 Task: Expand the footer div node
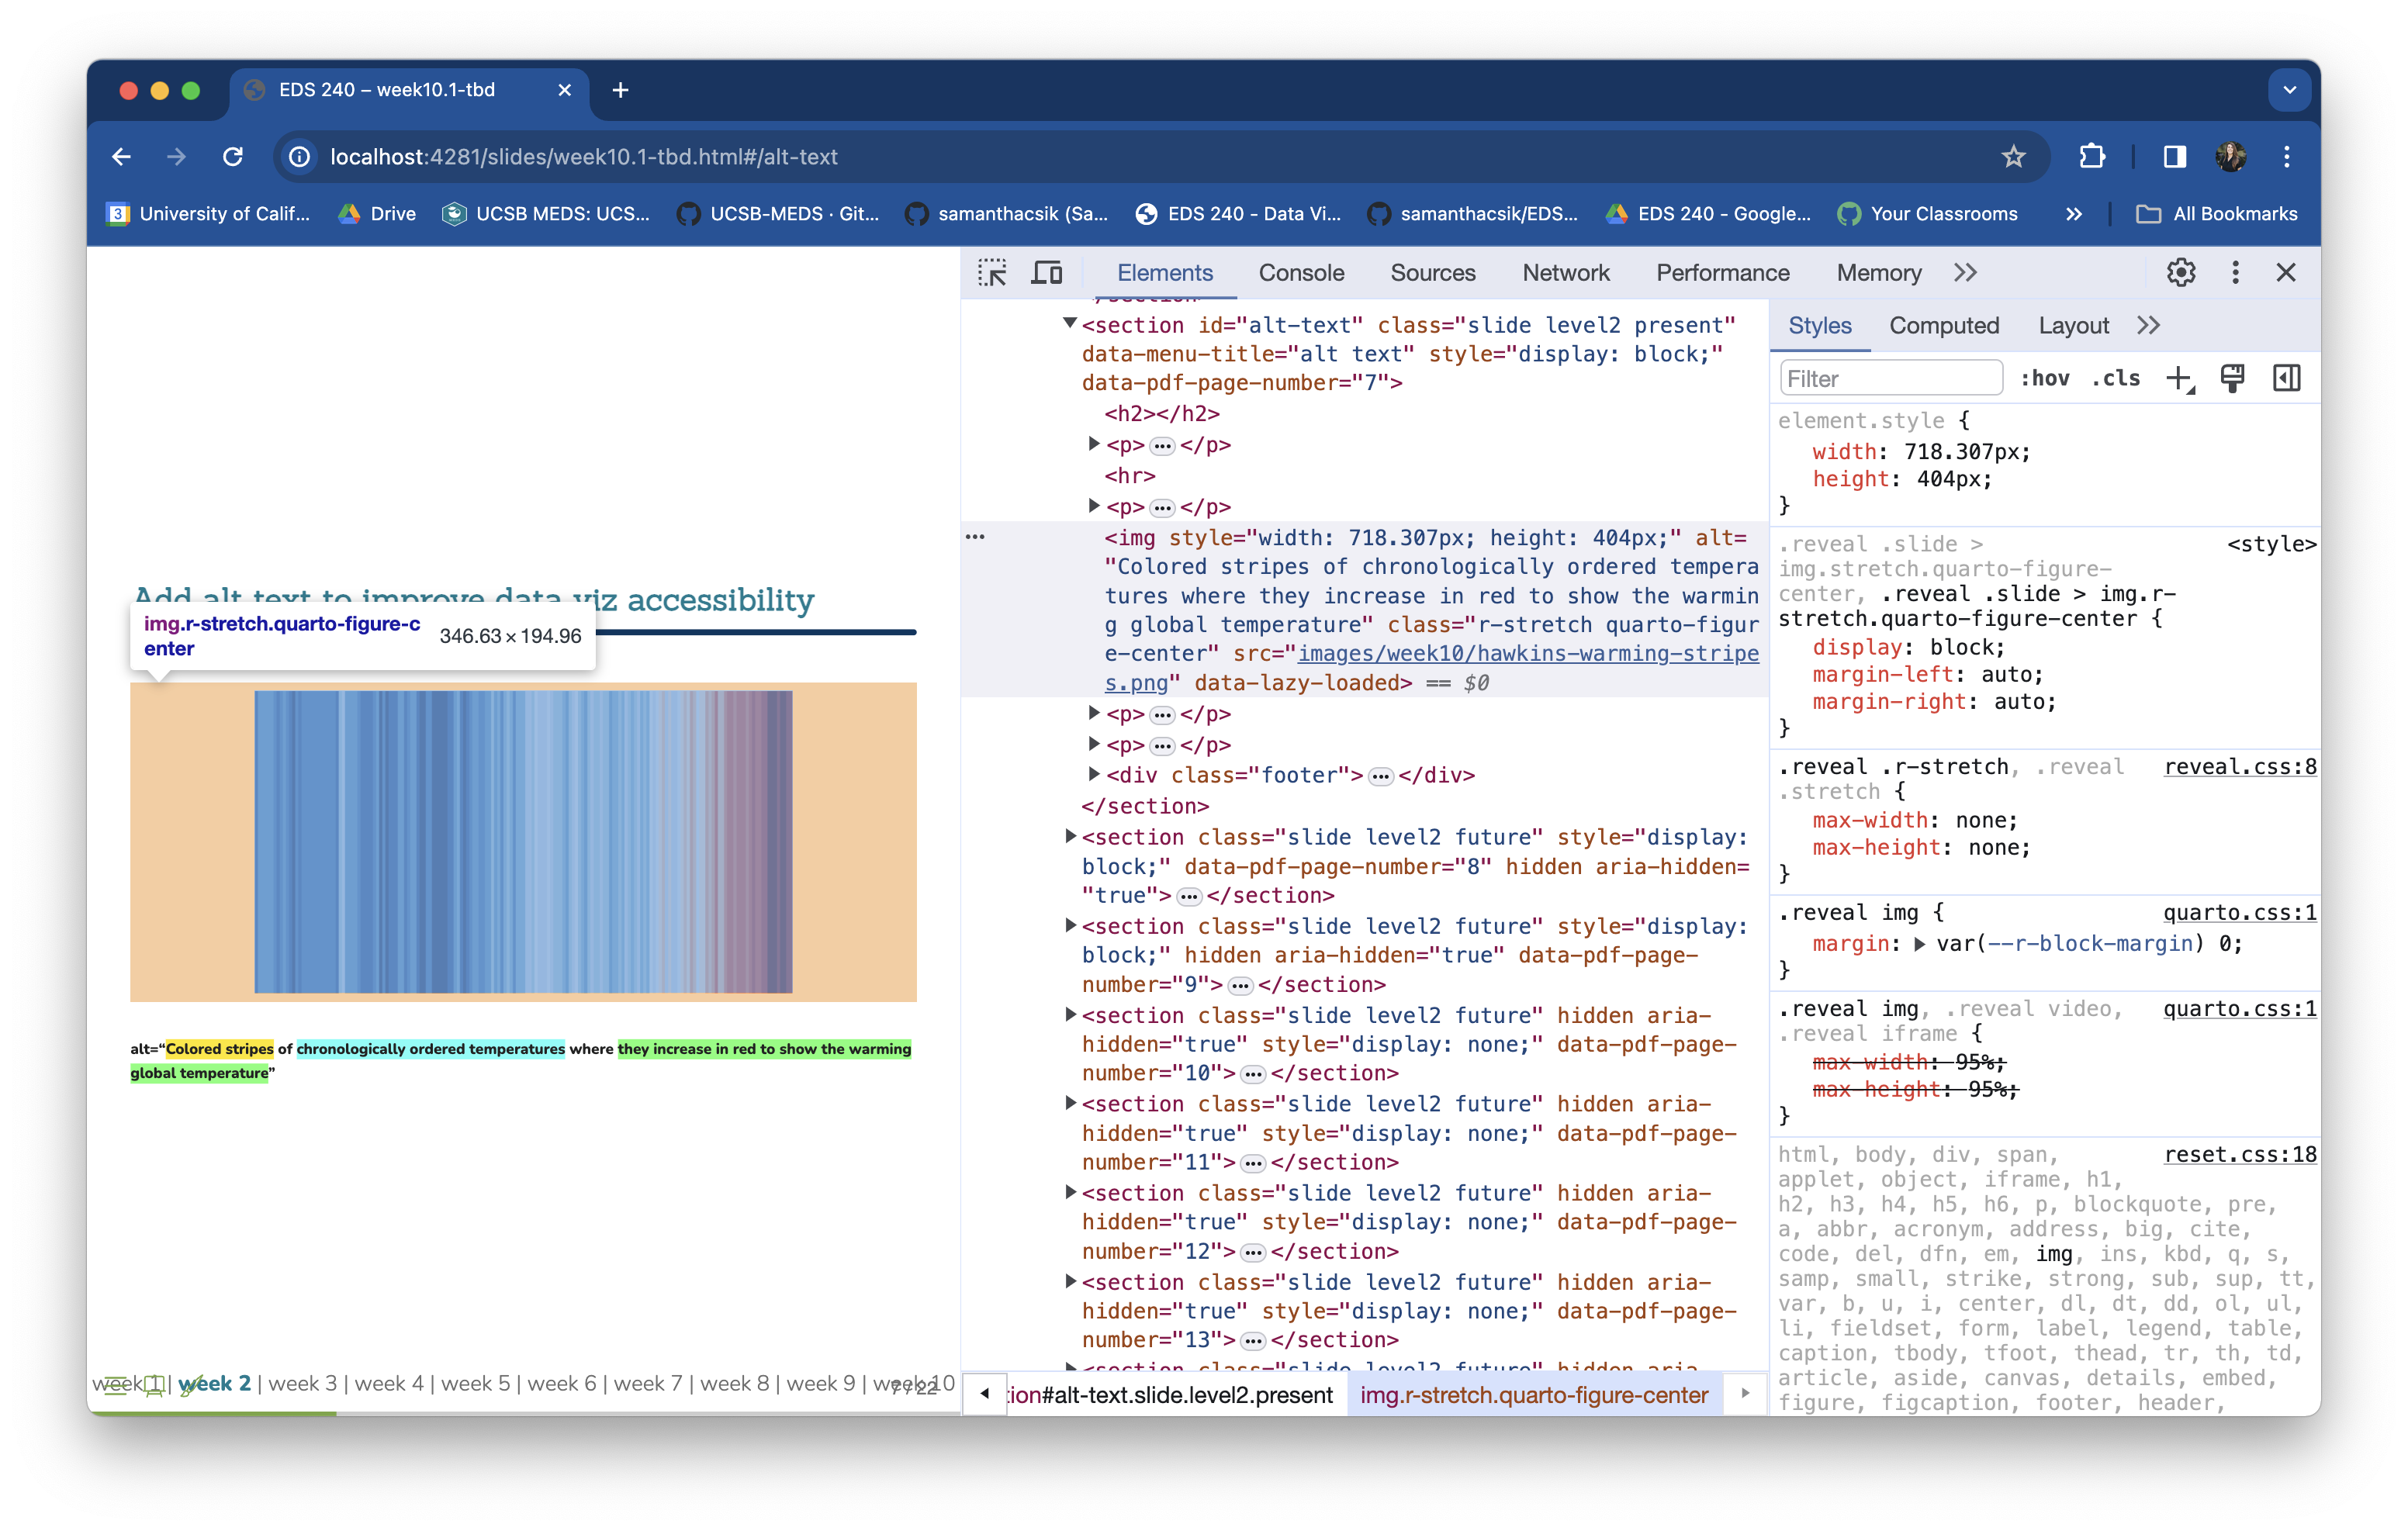[x=1093, y=774]
